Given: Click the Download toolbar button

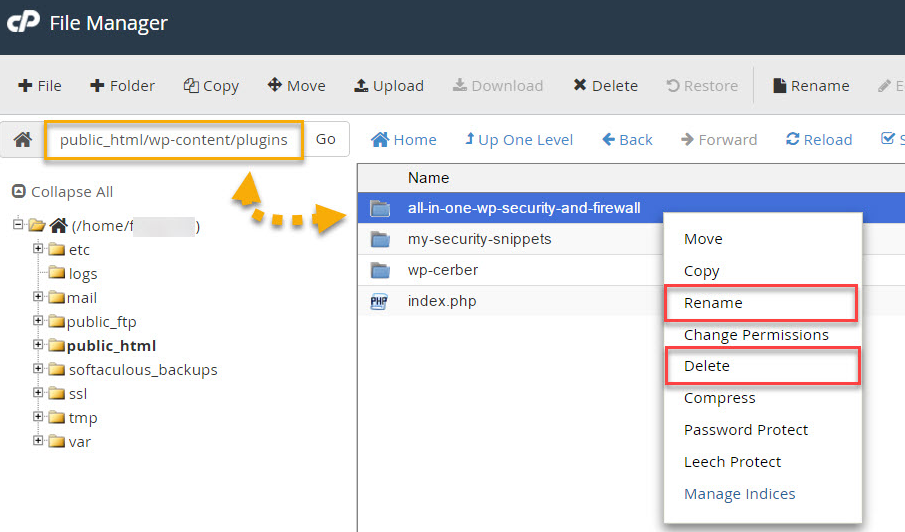Looking at the screenshot, I should [498, 86].
